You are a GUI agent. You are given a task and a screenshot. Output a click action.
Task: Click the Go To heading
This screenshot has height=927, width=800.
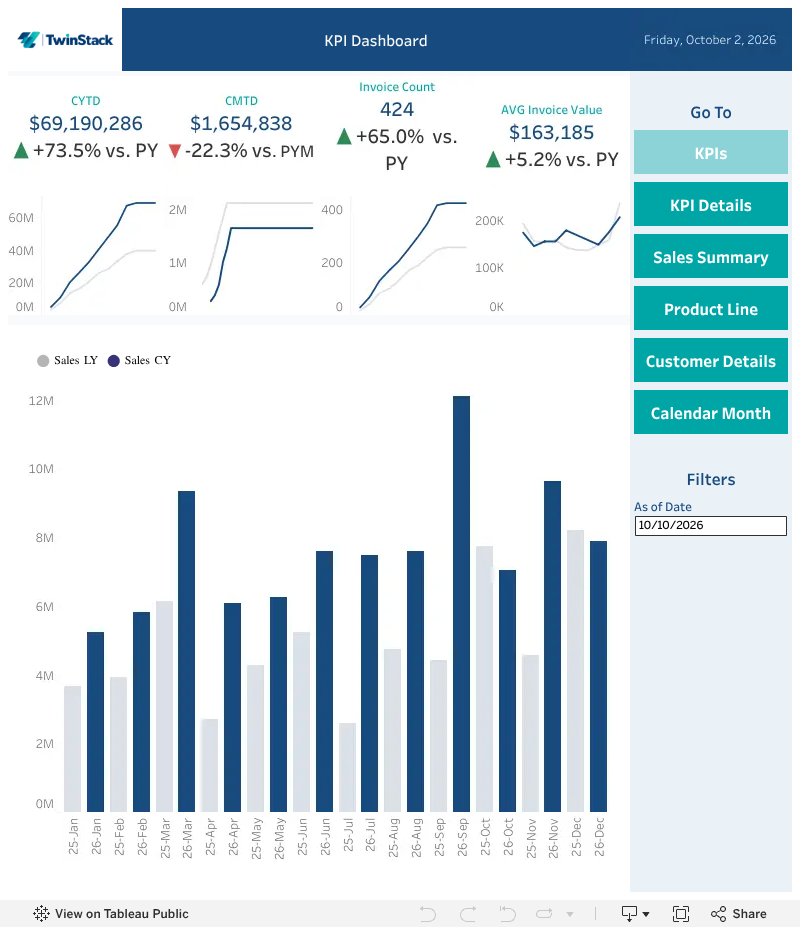click(x=711, y=112)
